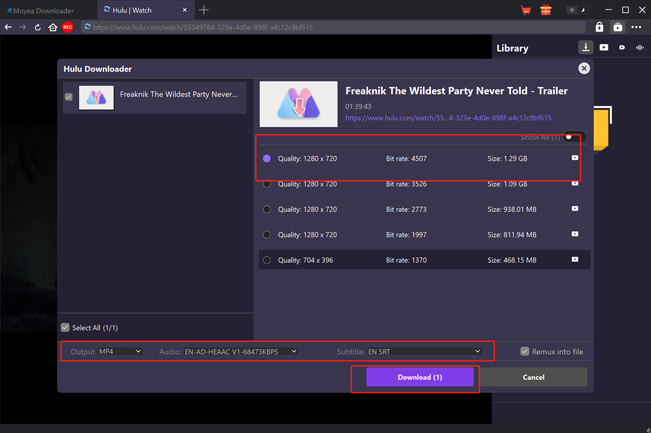Click video icon on 468.15 MB row
Screen dimensions: 651x433
[x=575, y=259]
